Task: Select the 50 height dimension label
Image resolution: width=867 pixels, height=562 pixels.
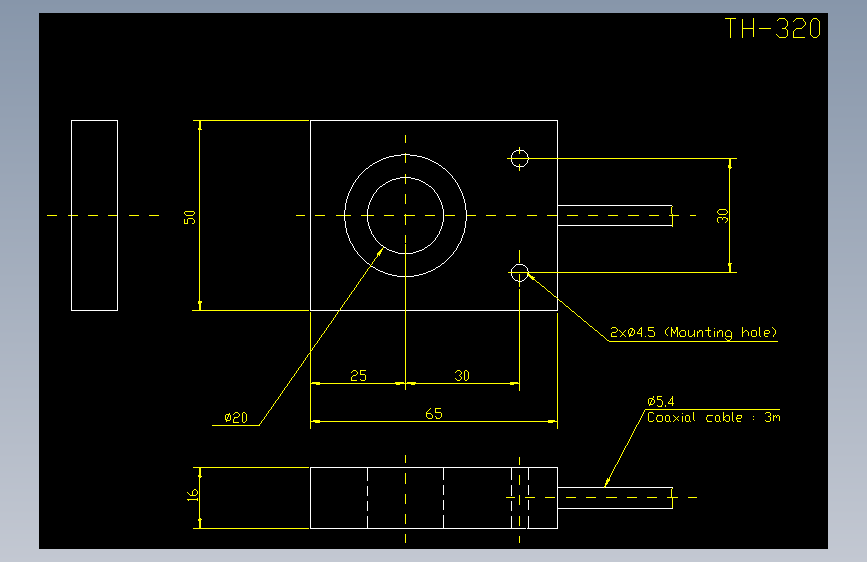Action: tap(190, 217)
